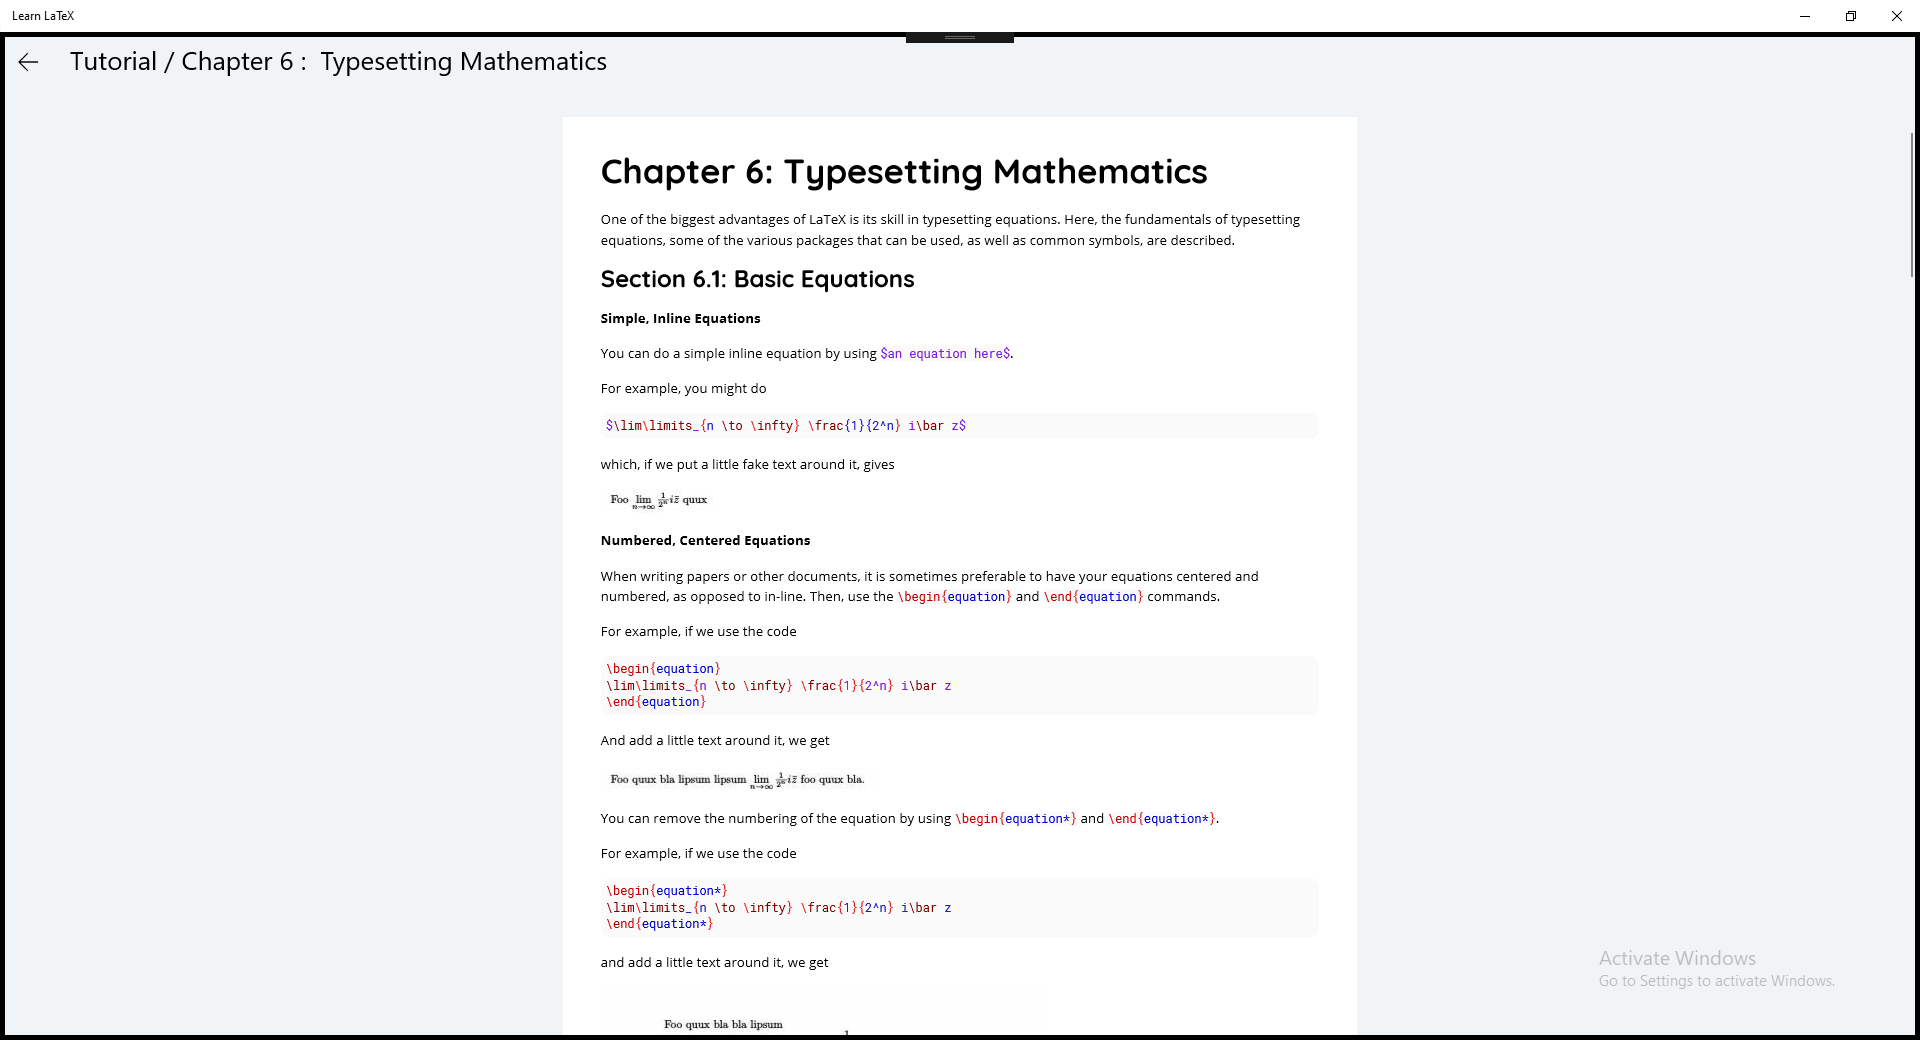Minimize the Learn LaTeX window
The image size is (1920, 1040).
click(x=1805, y=16)
